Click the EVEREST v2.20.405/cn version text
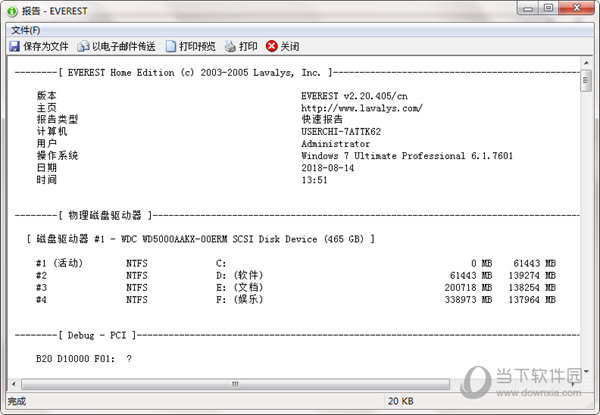Viewport: 600px width, 415px height. point(354,96)
